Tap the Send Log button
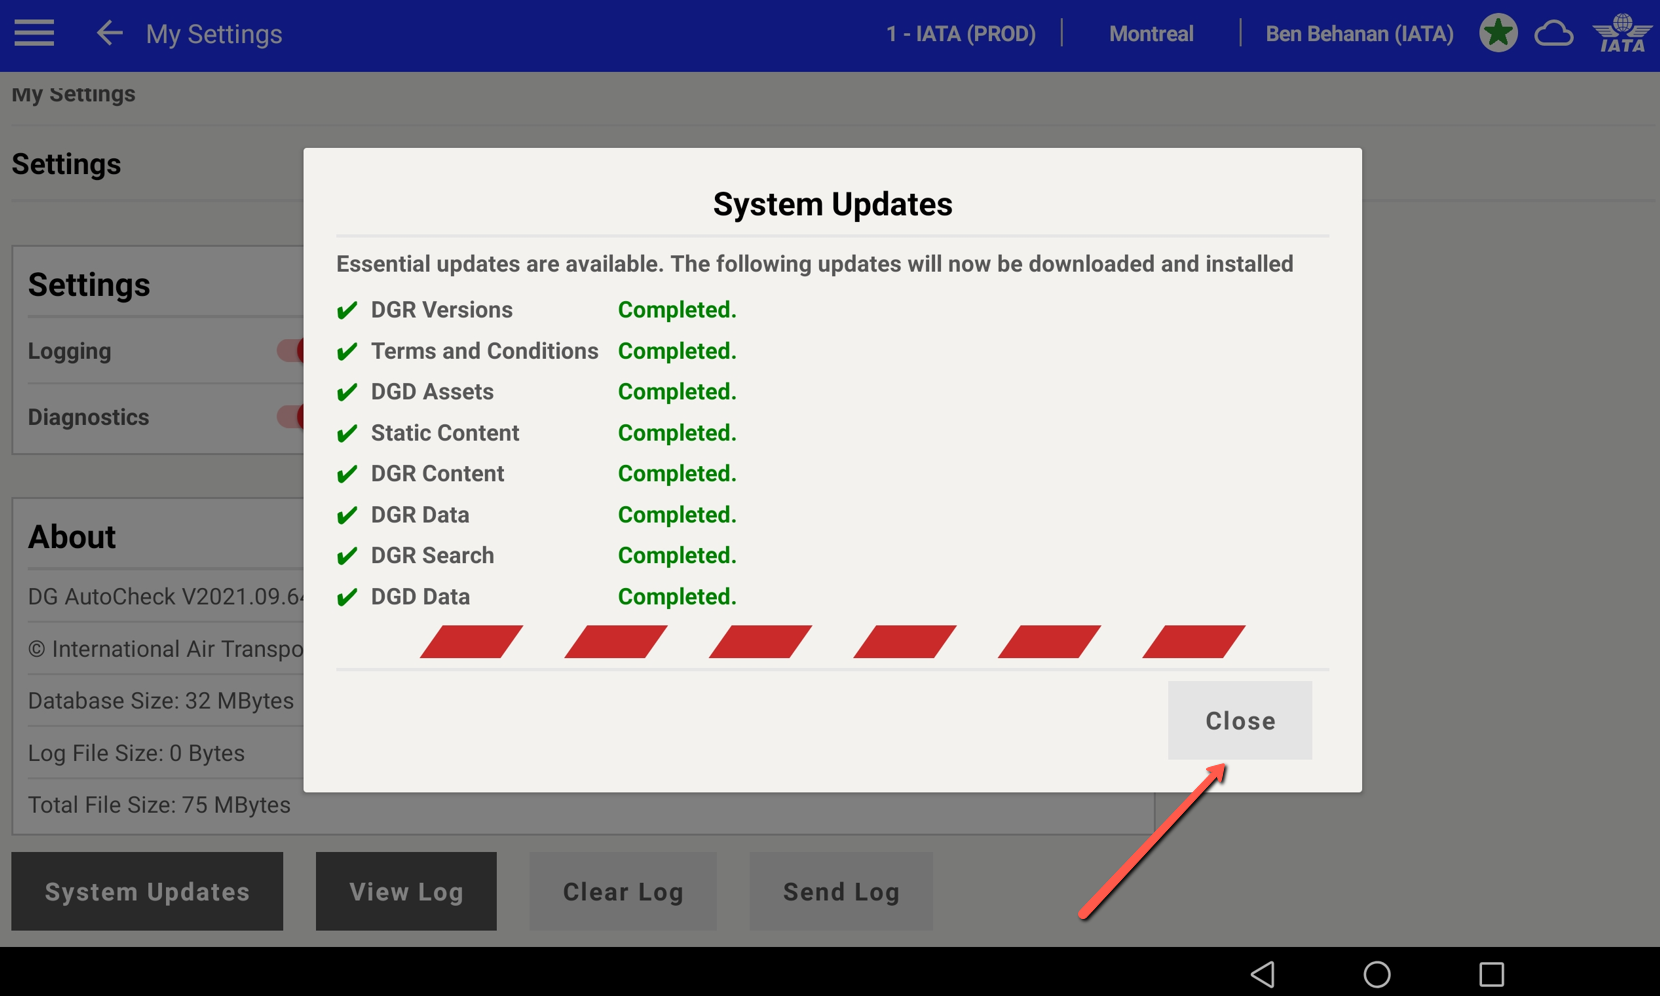 841,891
